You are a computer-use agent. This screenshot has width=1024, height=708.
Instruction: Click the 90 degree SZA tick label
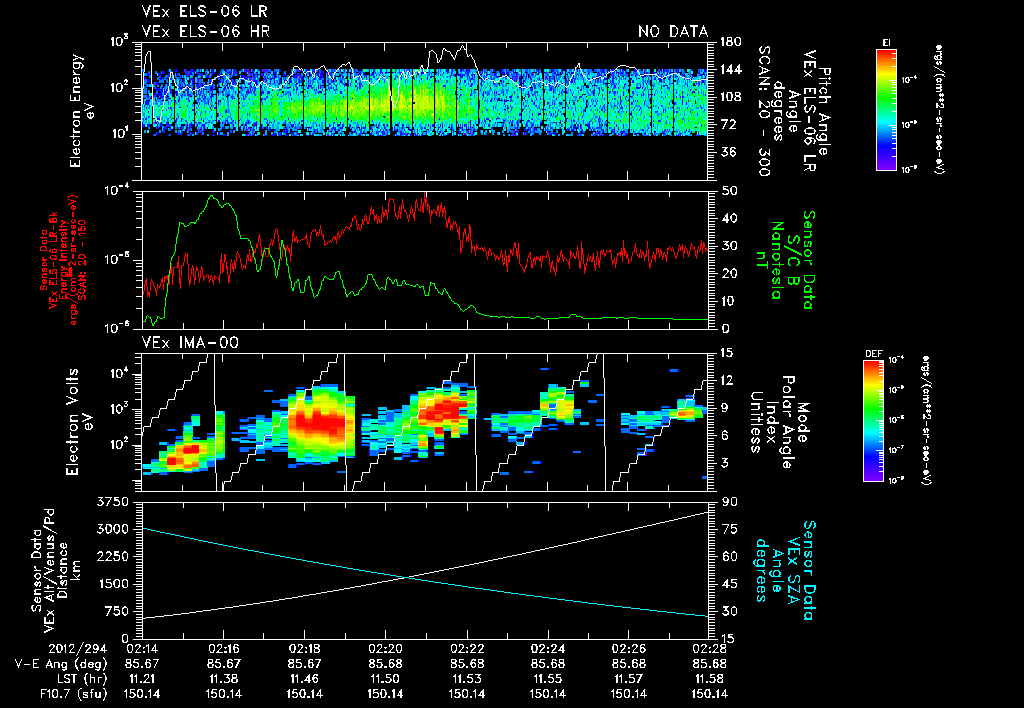728,501
